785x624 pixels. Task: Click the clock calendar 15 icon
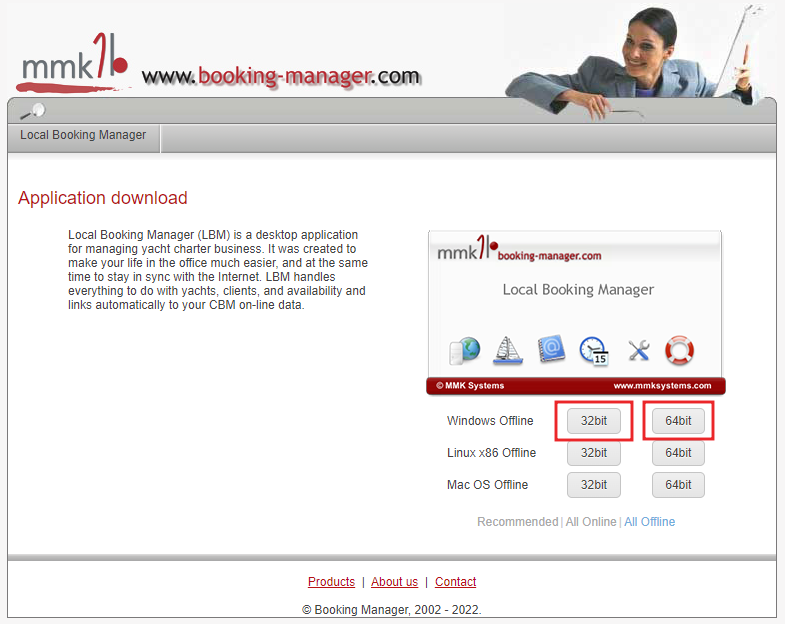click(x=594, y=351)
